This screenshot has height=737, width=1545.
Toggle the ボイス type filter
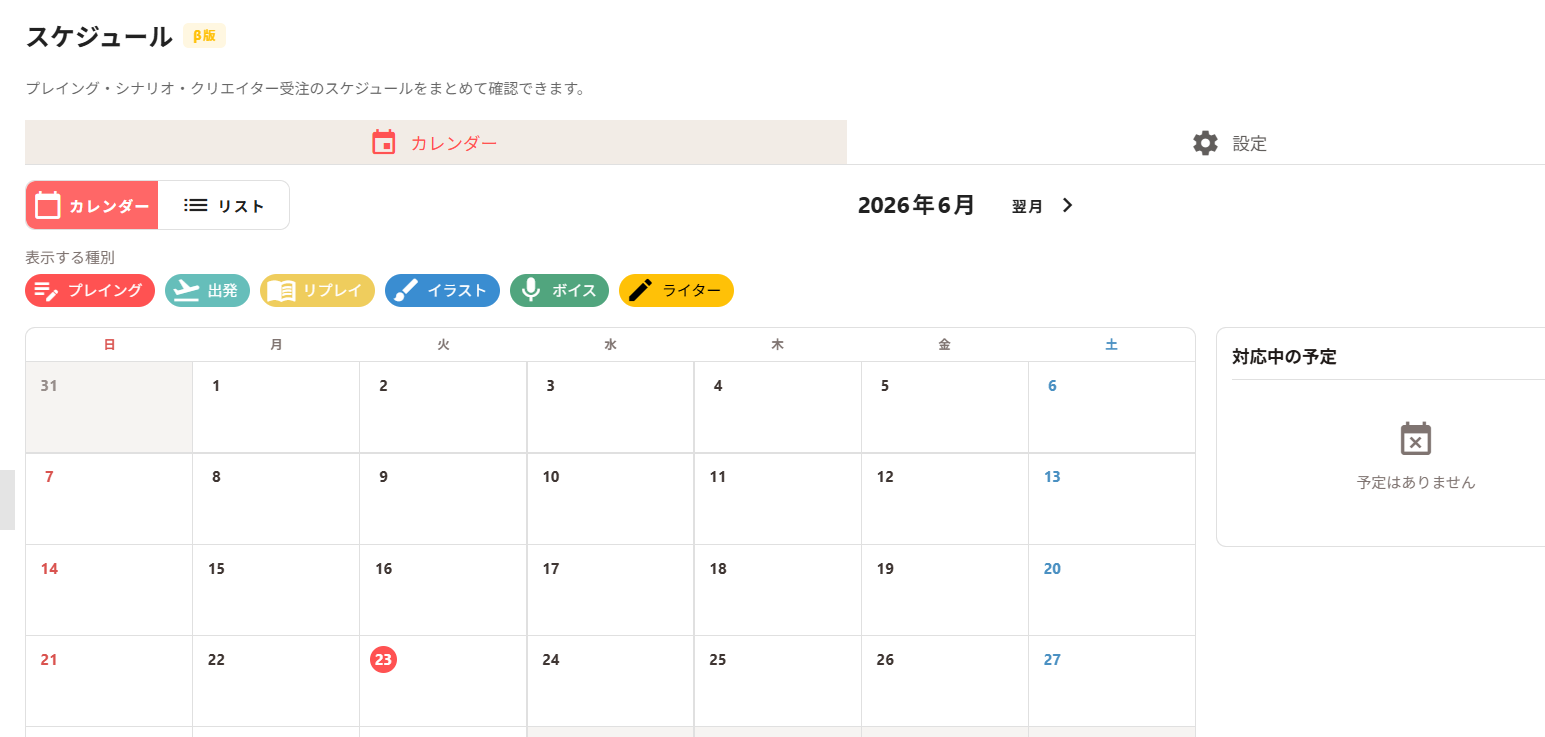point(559,291)
